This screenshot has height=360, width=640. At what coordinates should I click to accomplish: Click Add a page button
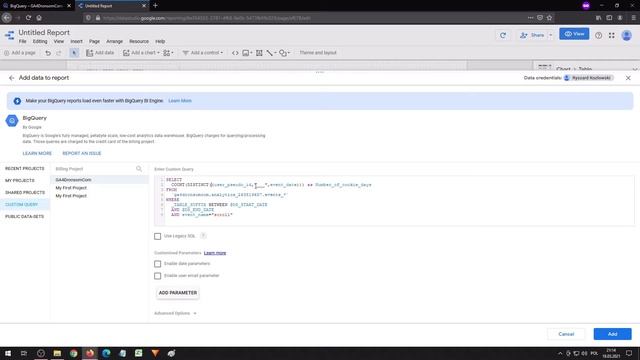click(x=20, y=53)
